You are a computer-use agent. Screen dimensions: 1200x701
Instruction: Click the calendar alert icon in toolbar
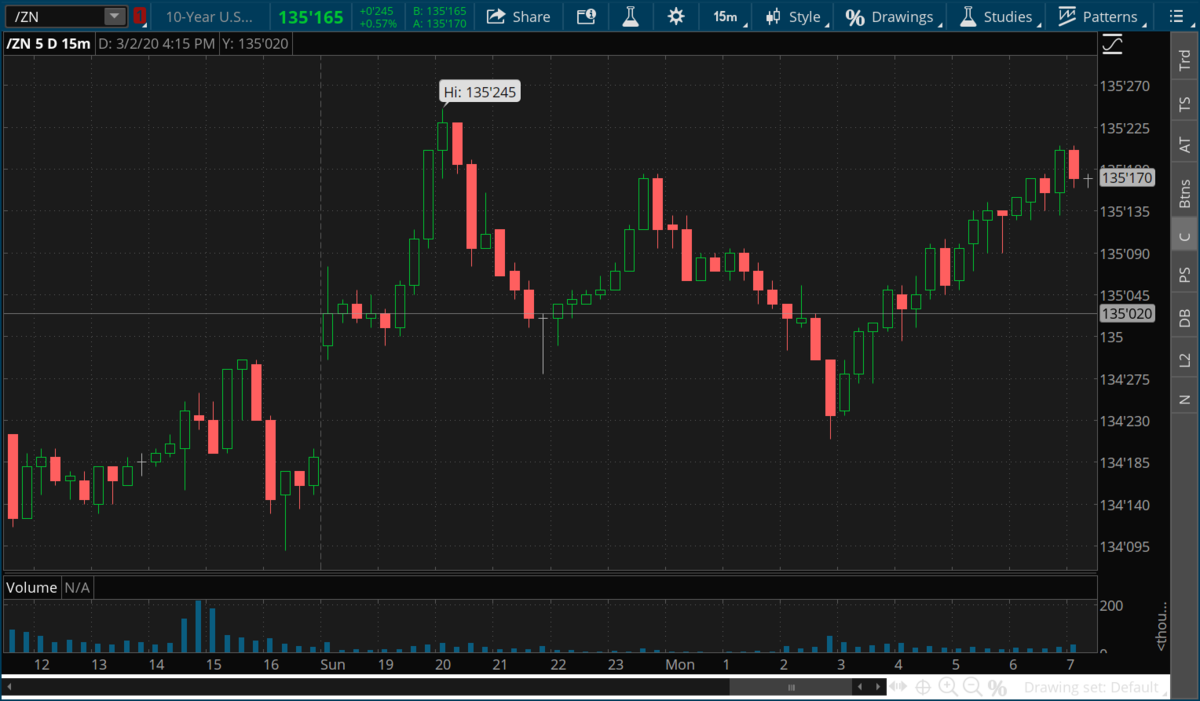[586, 16]
